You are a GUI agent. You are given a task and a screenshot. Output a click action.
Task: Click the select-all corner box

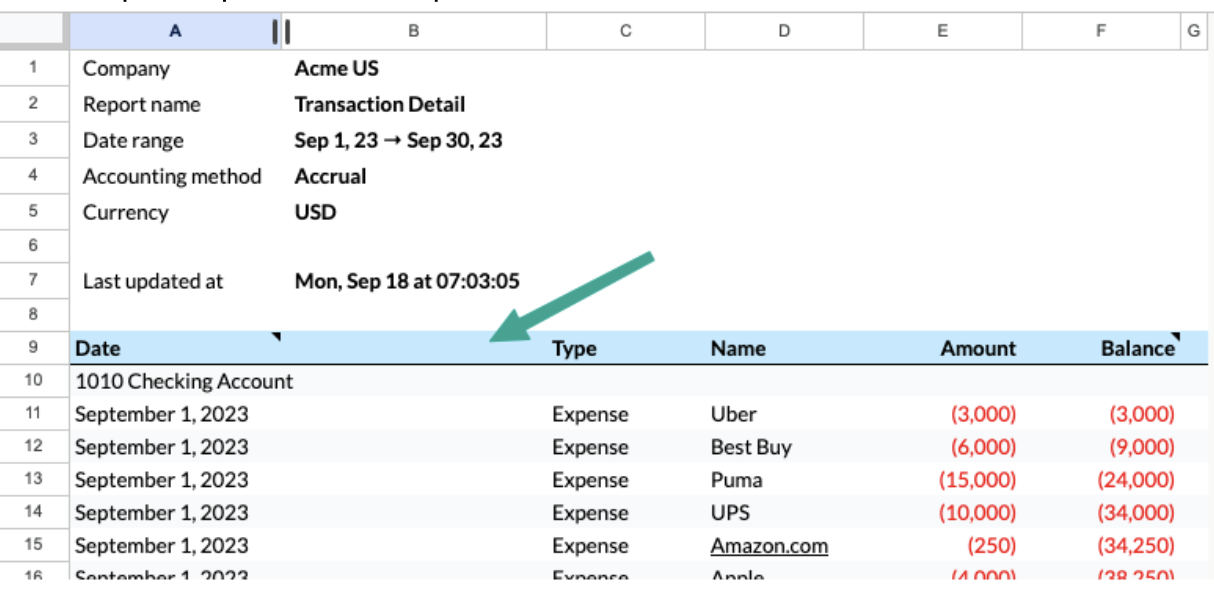tap(35, 31)
